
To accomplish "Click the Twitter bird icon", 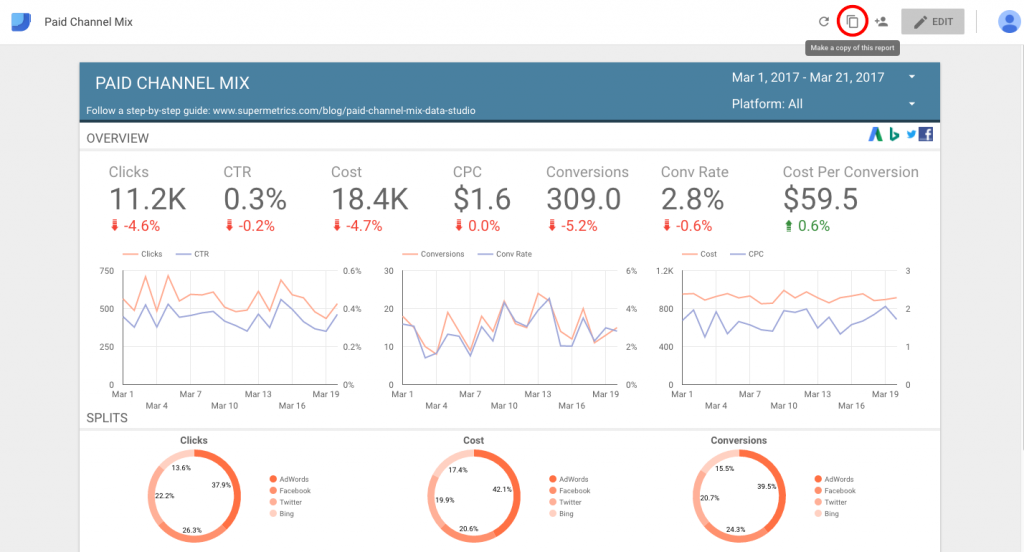I will tap(910, 135).
